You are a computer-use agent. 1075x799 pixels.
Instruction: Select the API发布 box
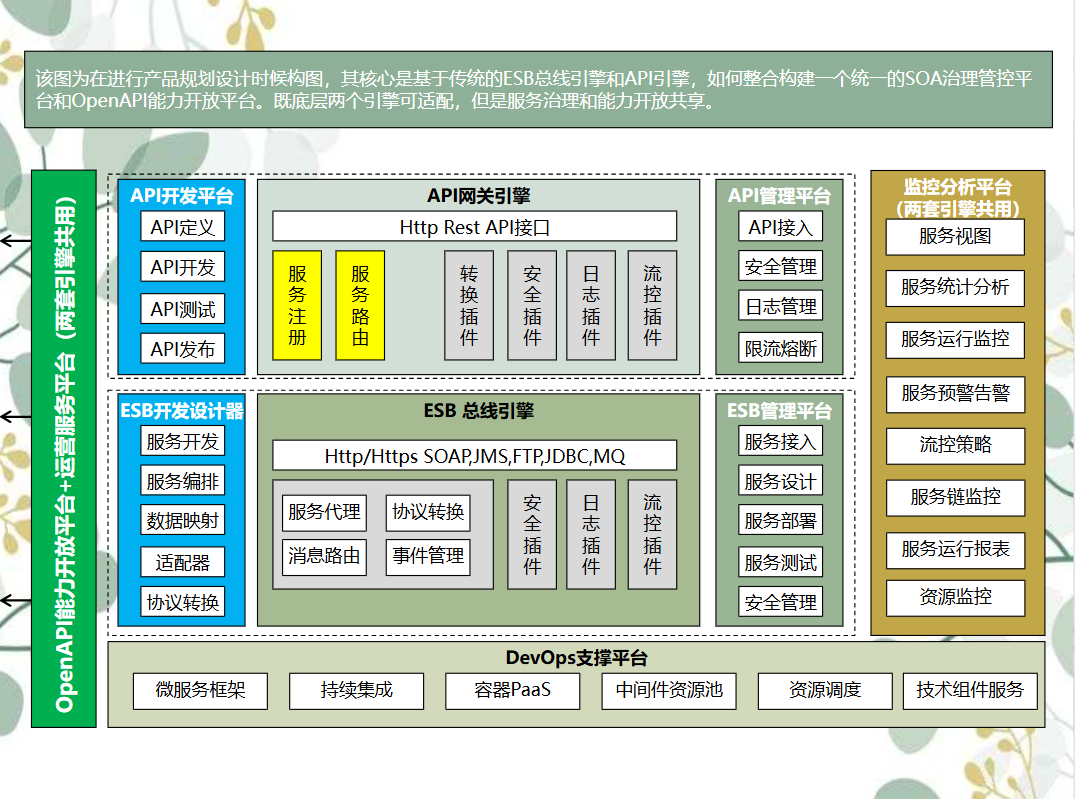[182, 348]
